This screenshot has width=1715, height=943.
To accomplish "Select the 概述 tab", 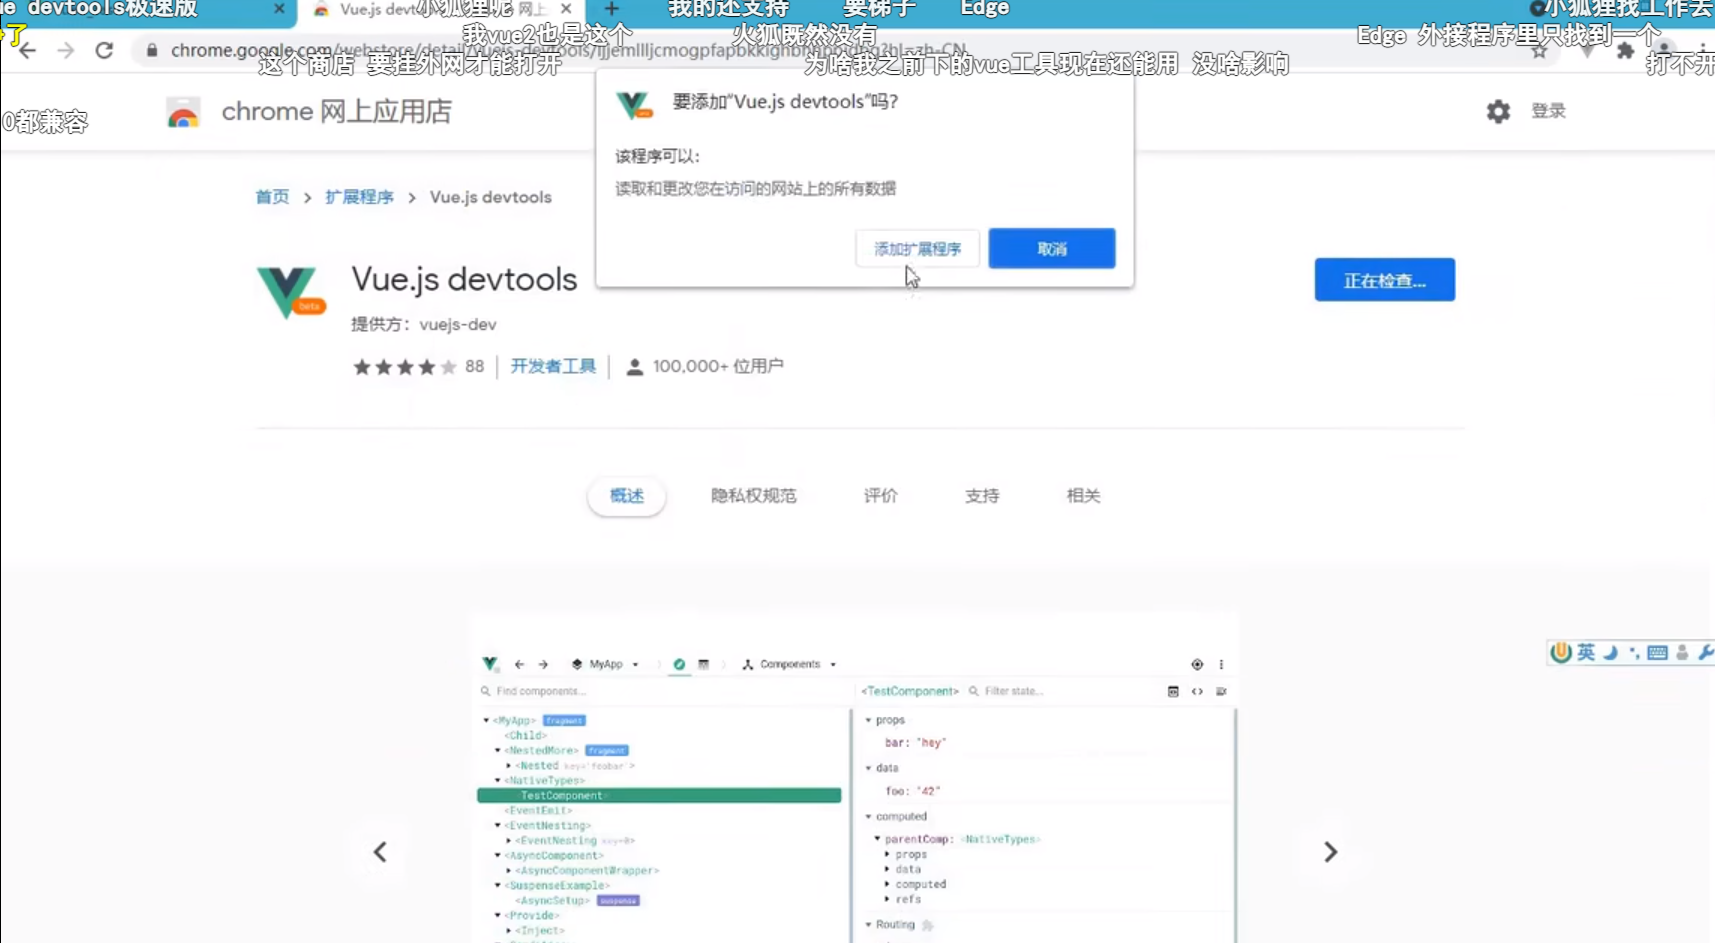I will [x=627, y=496].
